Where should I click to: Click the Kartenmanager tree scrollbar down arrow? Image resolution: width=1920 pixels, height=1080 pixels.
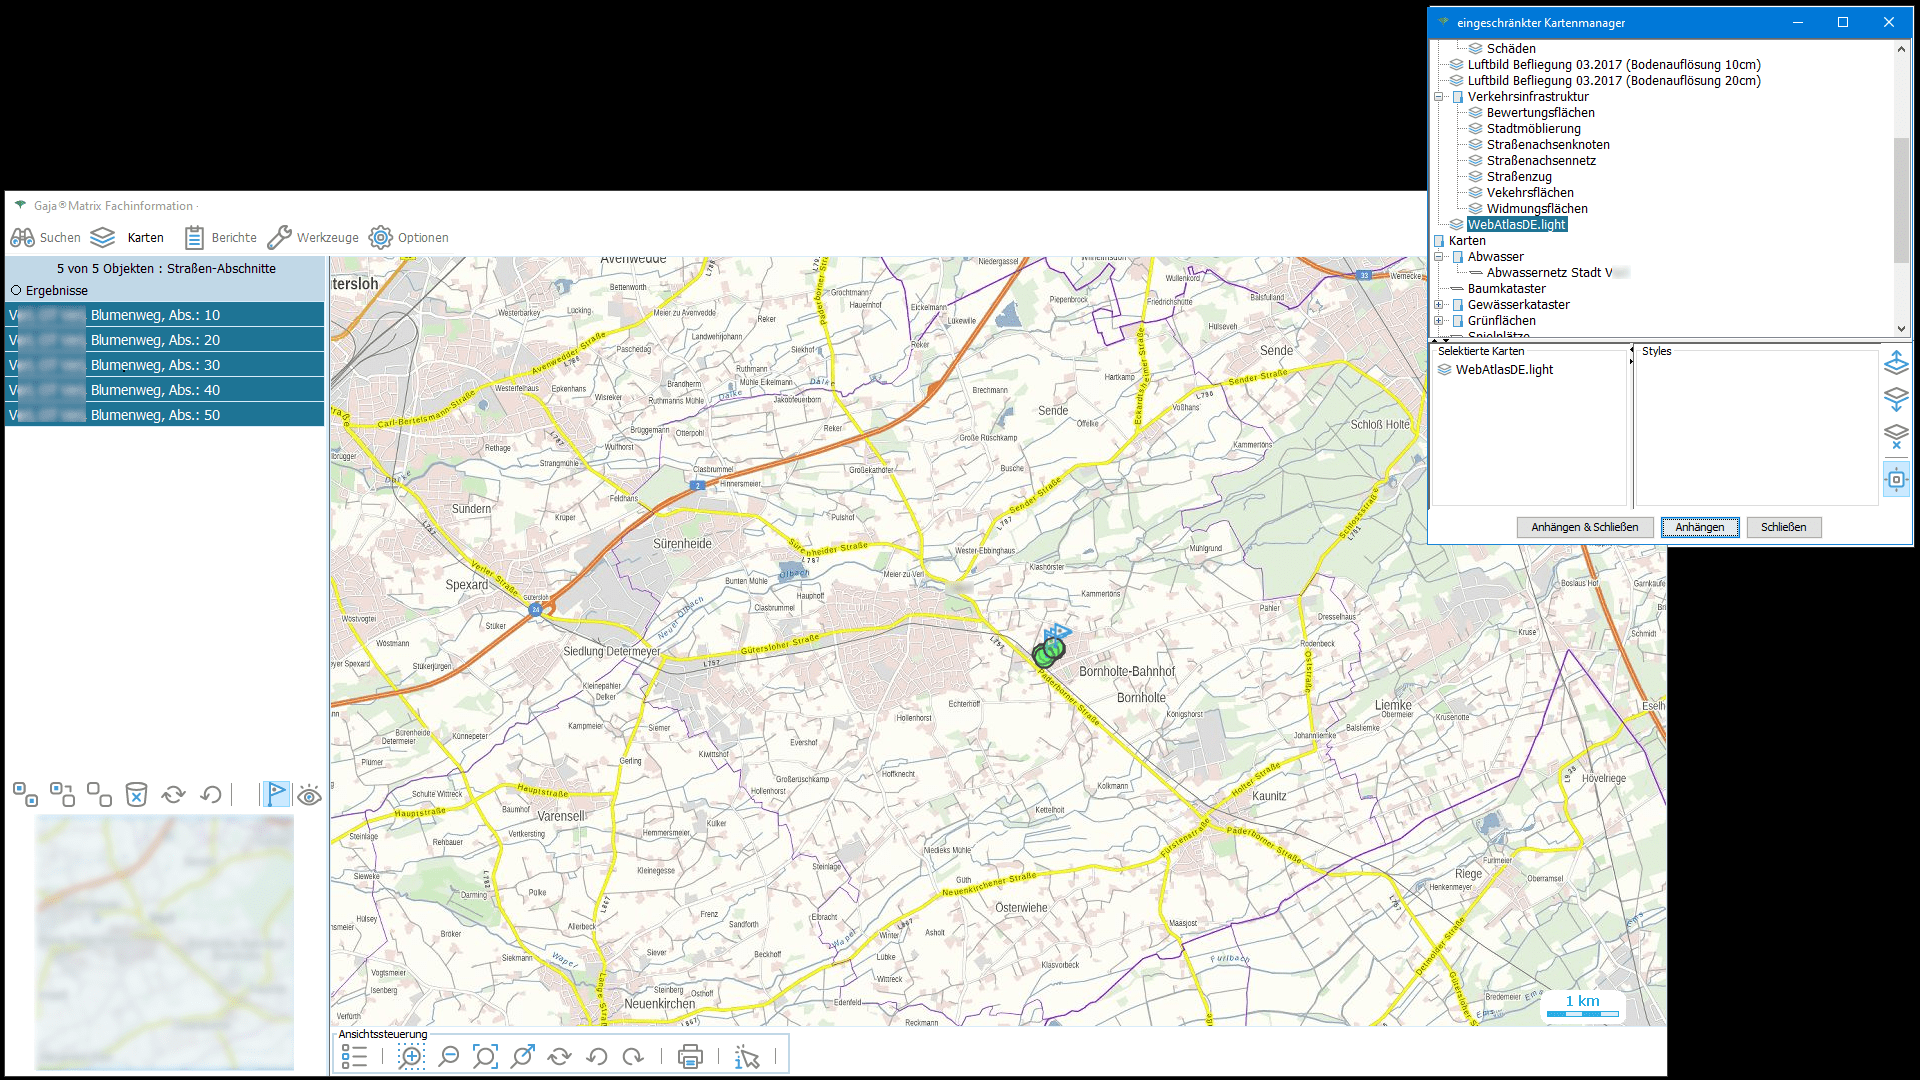(x=1901, y=328)
